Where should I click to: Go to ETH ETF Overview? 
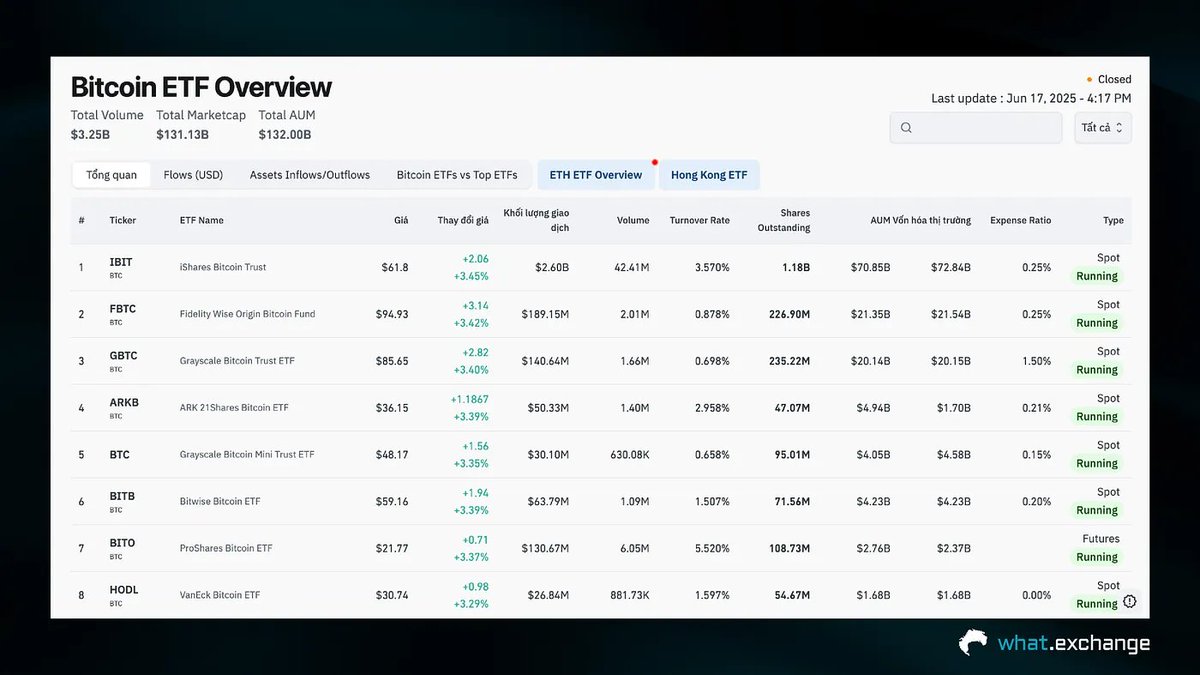tap(596, 175)
